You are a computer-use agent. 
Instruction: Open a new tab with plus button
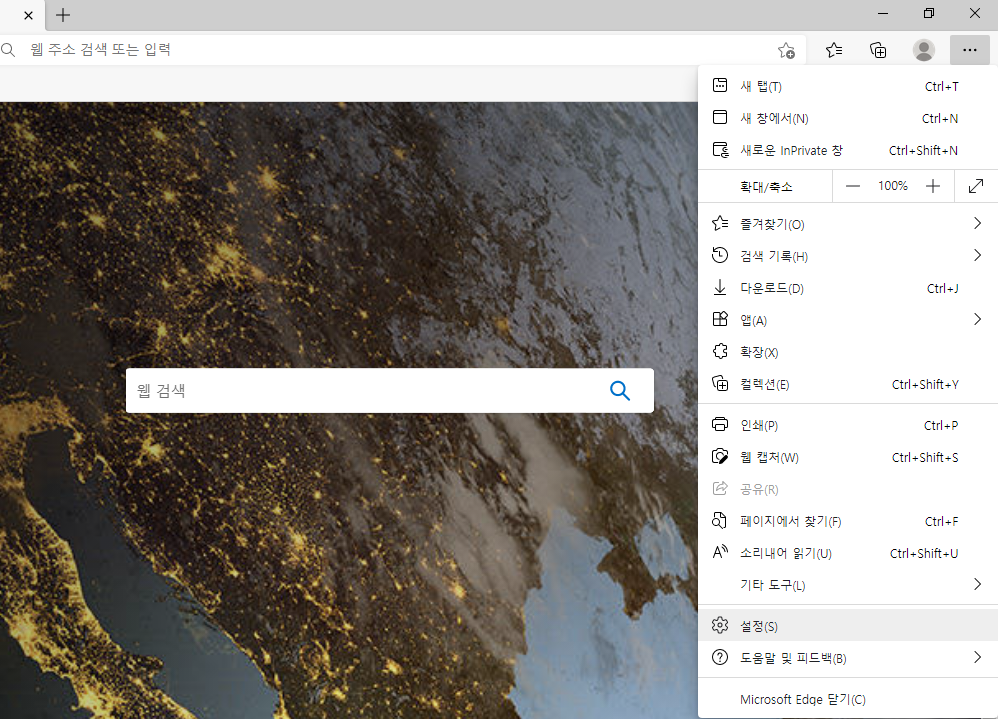(x=63, y=15)
